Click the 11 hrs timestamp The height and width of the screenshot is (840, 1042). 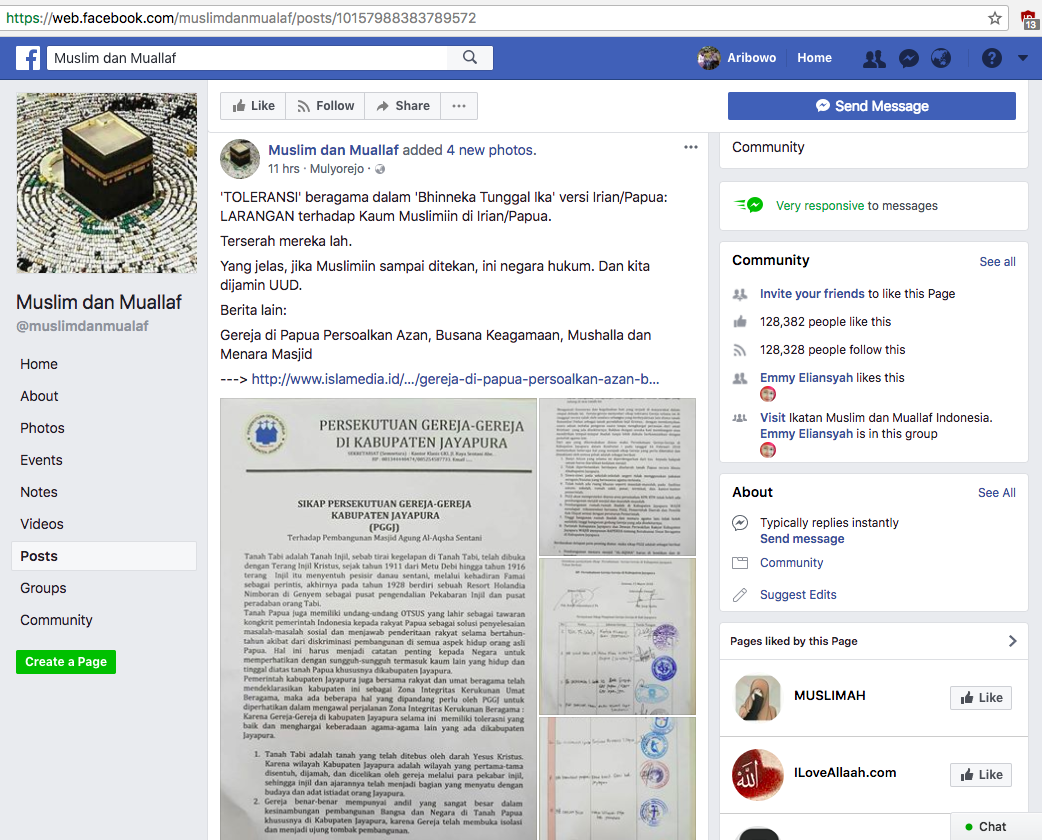coord(284,169)
